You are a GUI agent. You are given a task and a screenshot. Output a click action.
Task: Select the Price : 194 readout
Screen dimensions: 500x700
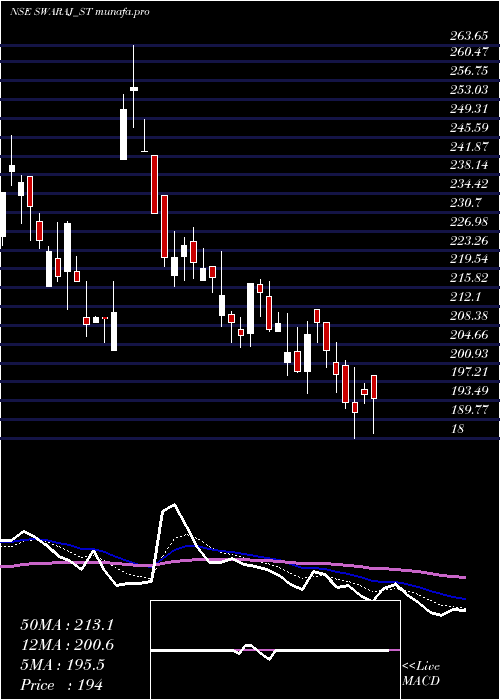click(x=62, y=685)
